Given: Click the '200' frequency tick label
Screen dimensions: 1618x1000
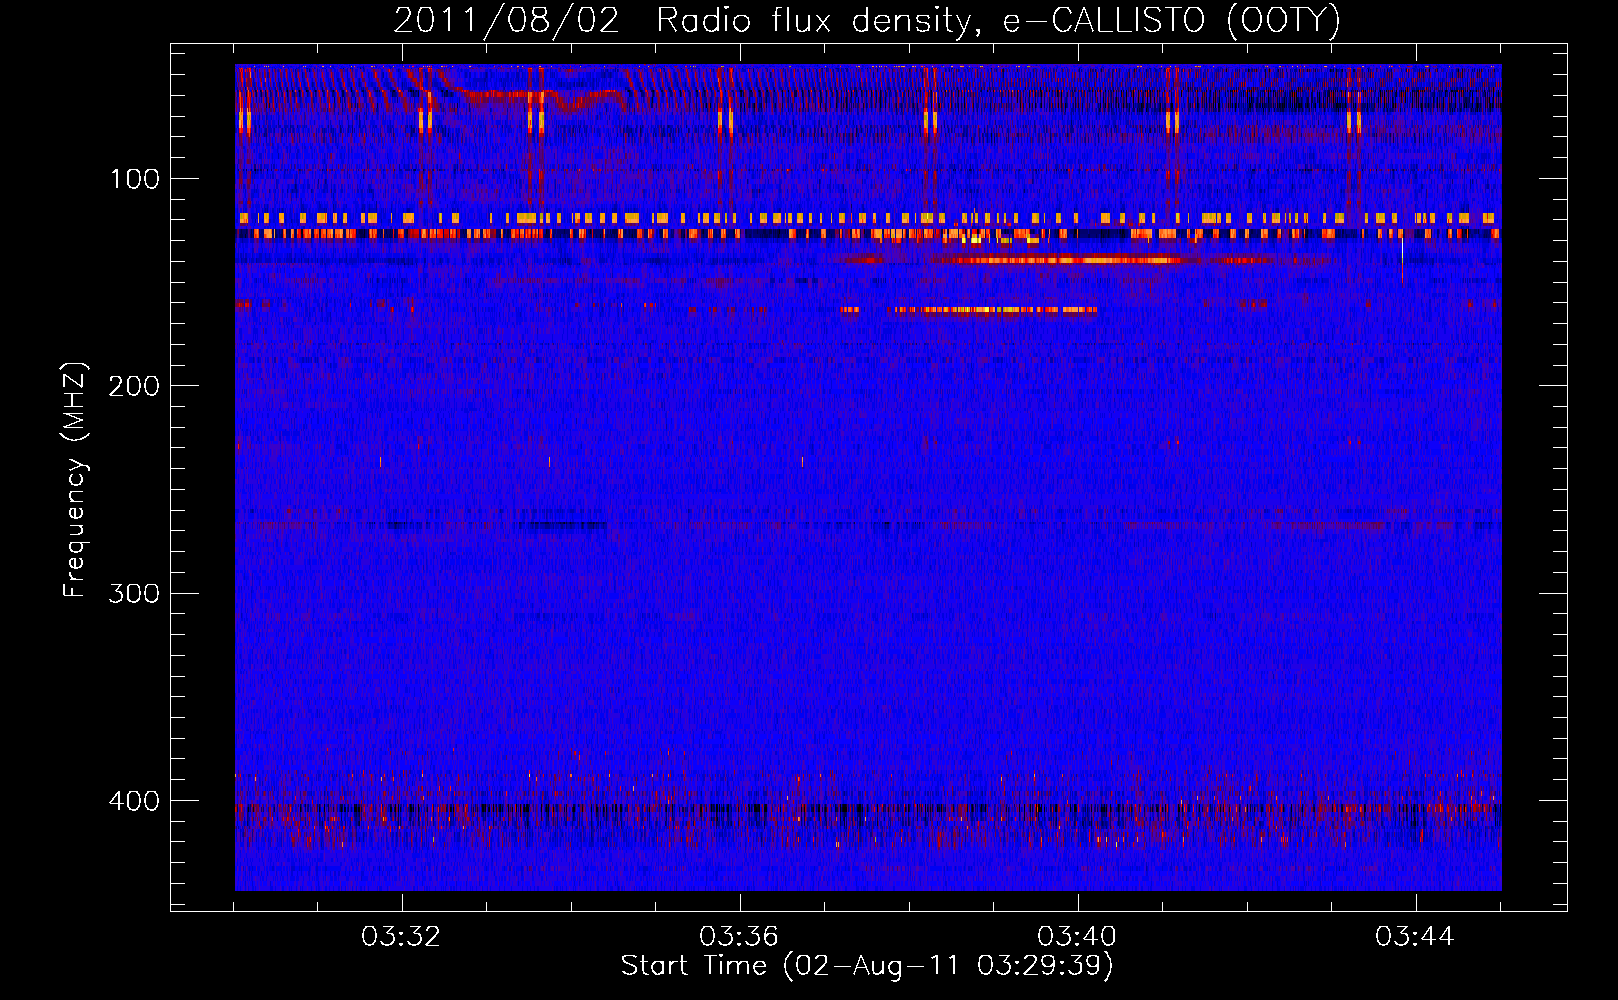Looking at the screenshot, I should 134,386.
